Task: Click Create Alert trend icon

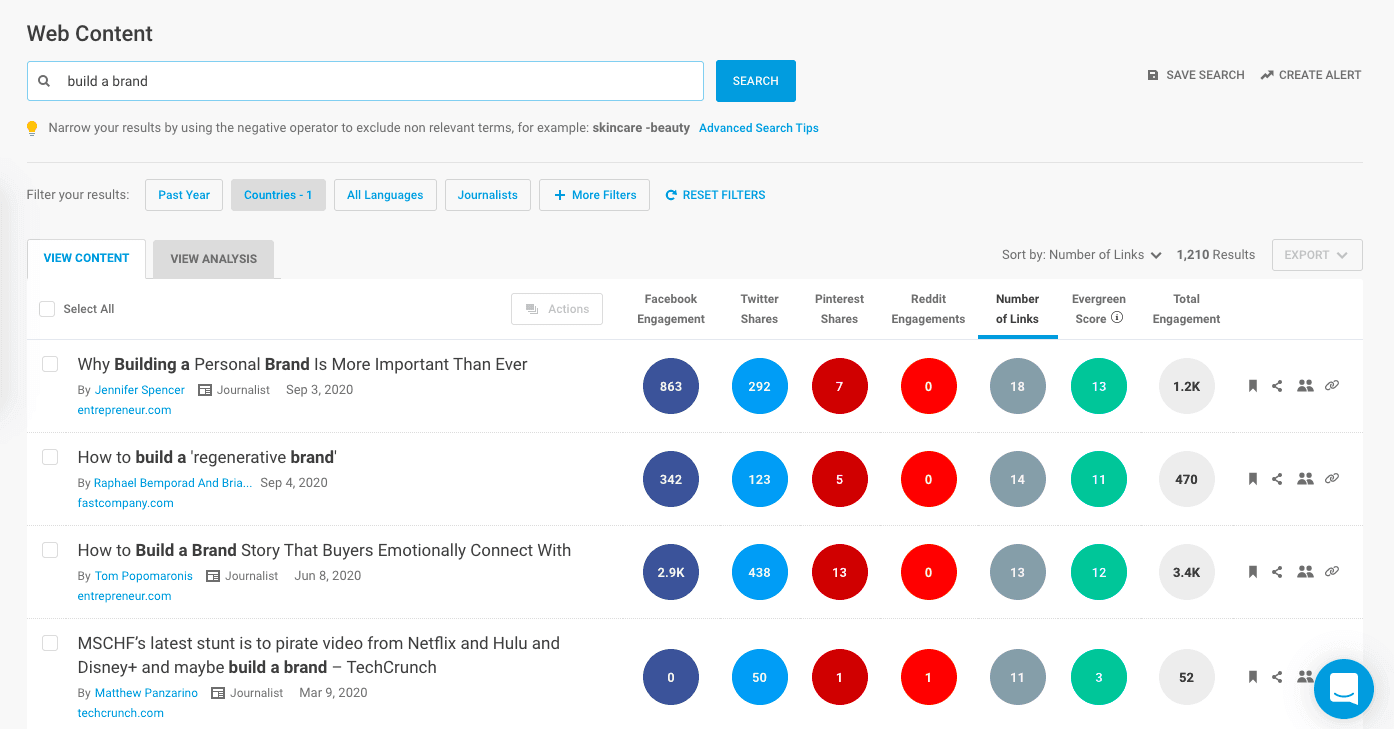Action: tap(1267, 75)
